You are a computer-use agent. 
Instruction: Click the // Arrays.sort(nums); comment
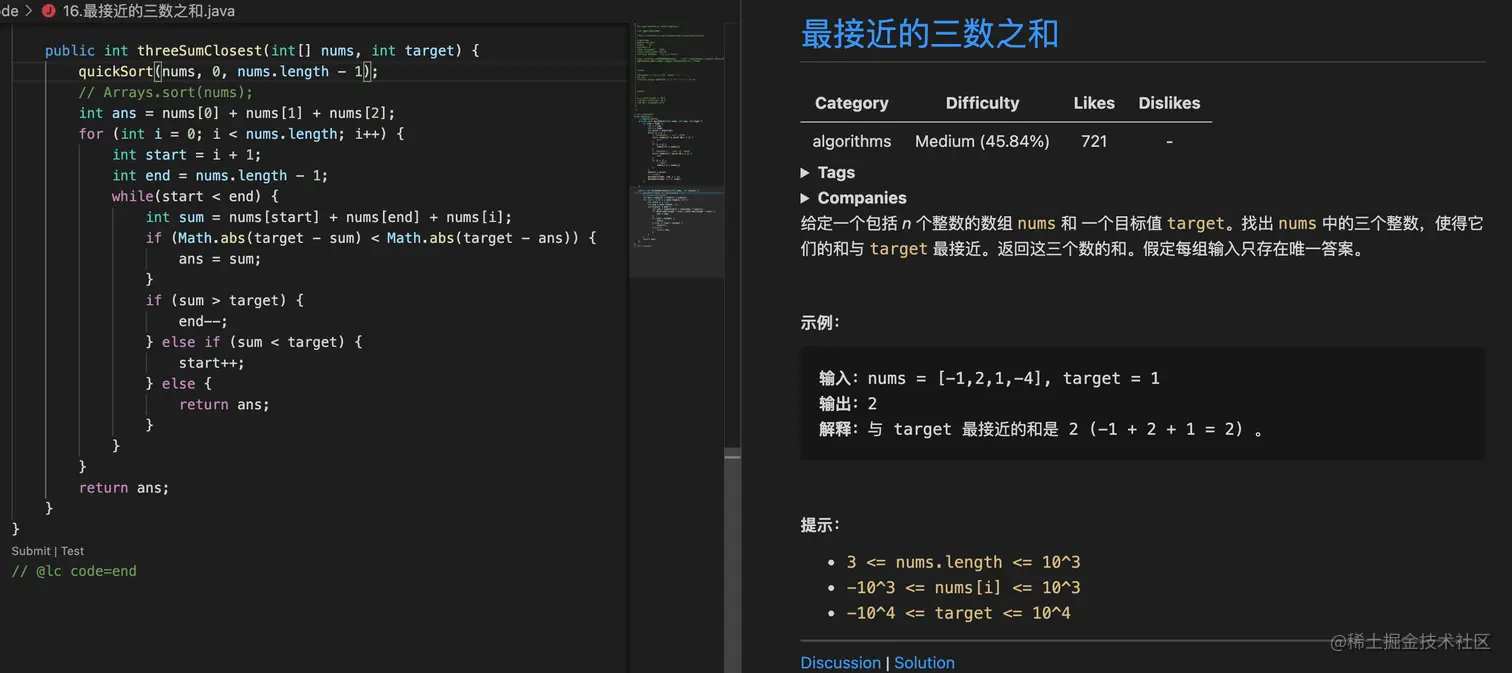point(166,92)
